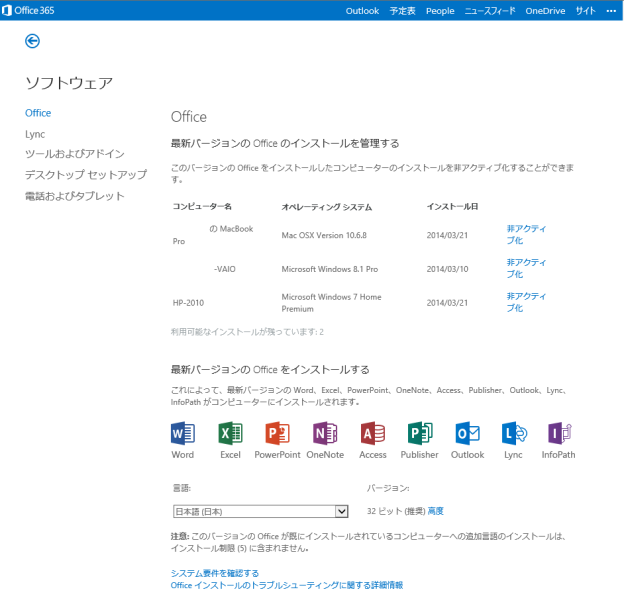Open 予定表 in the top navigation bar
The image size is (624, 608).
402,11
